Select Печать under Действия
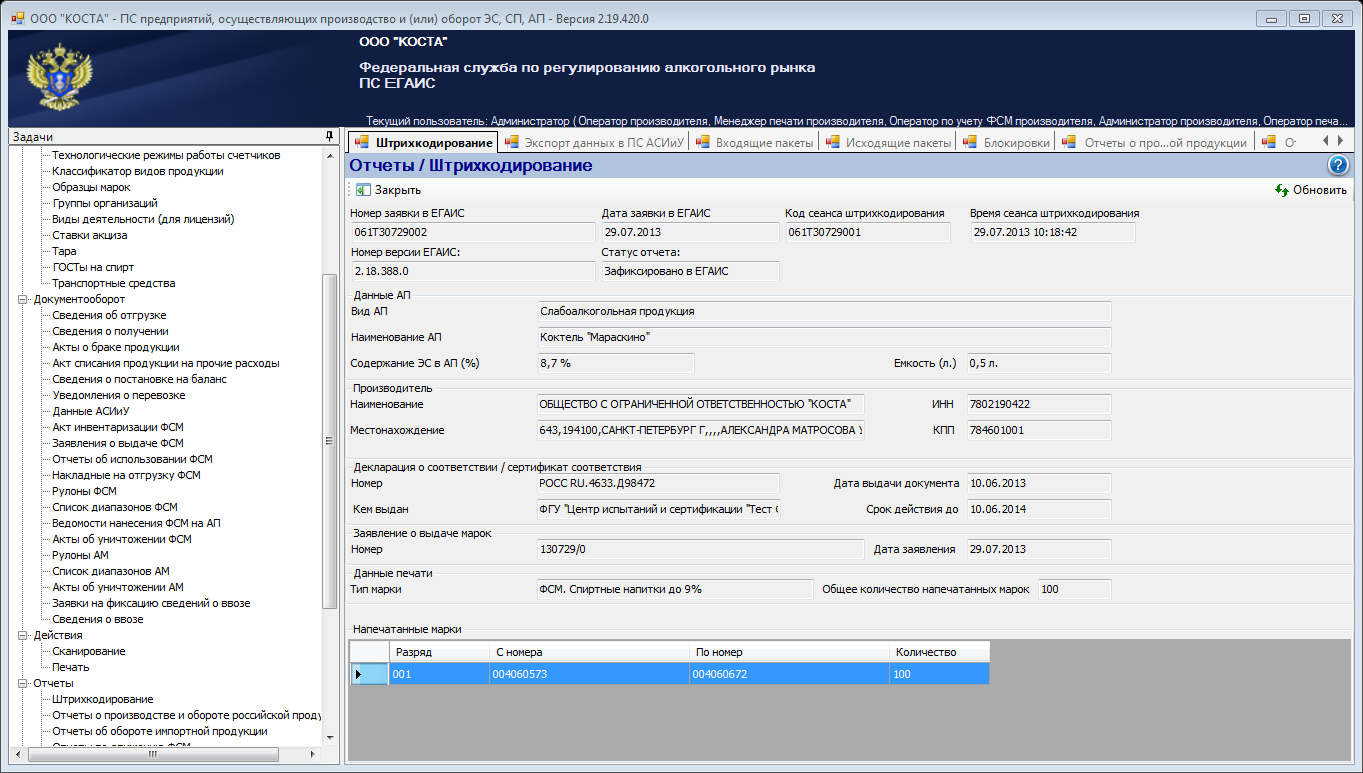1363x773 pixels. point(71,667)
